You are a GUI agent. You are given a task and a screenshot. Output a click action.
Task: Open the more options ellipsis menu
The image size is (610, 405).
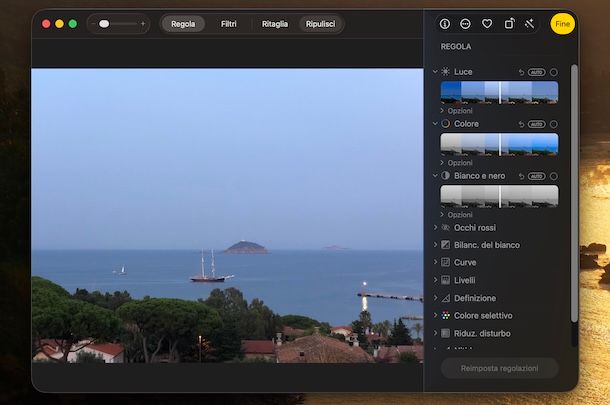[x=465, y=24]
